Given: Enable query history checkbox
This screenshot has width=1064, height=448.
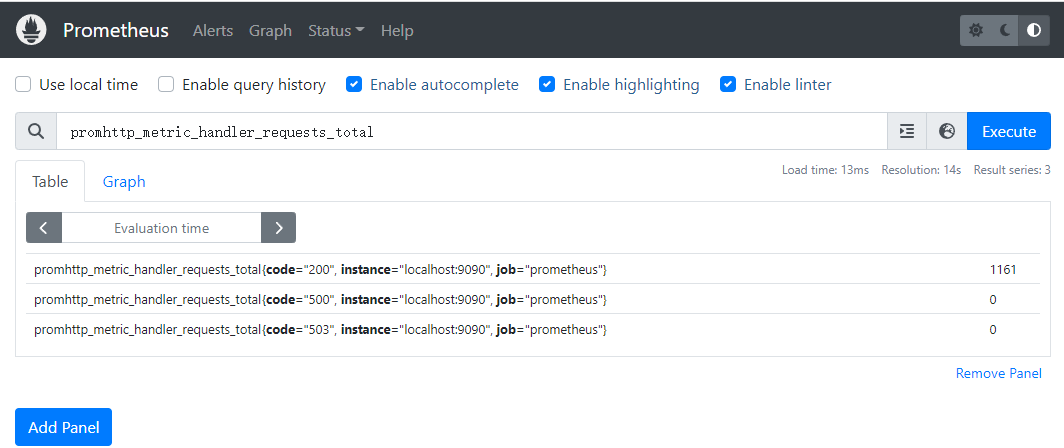Looking at the screenshot, I should coord(166,85).
